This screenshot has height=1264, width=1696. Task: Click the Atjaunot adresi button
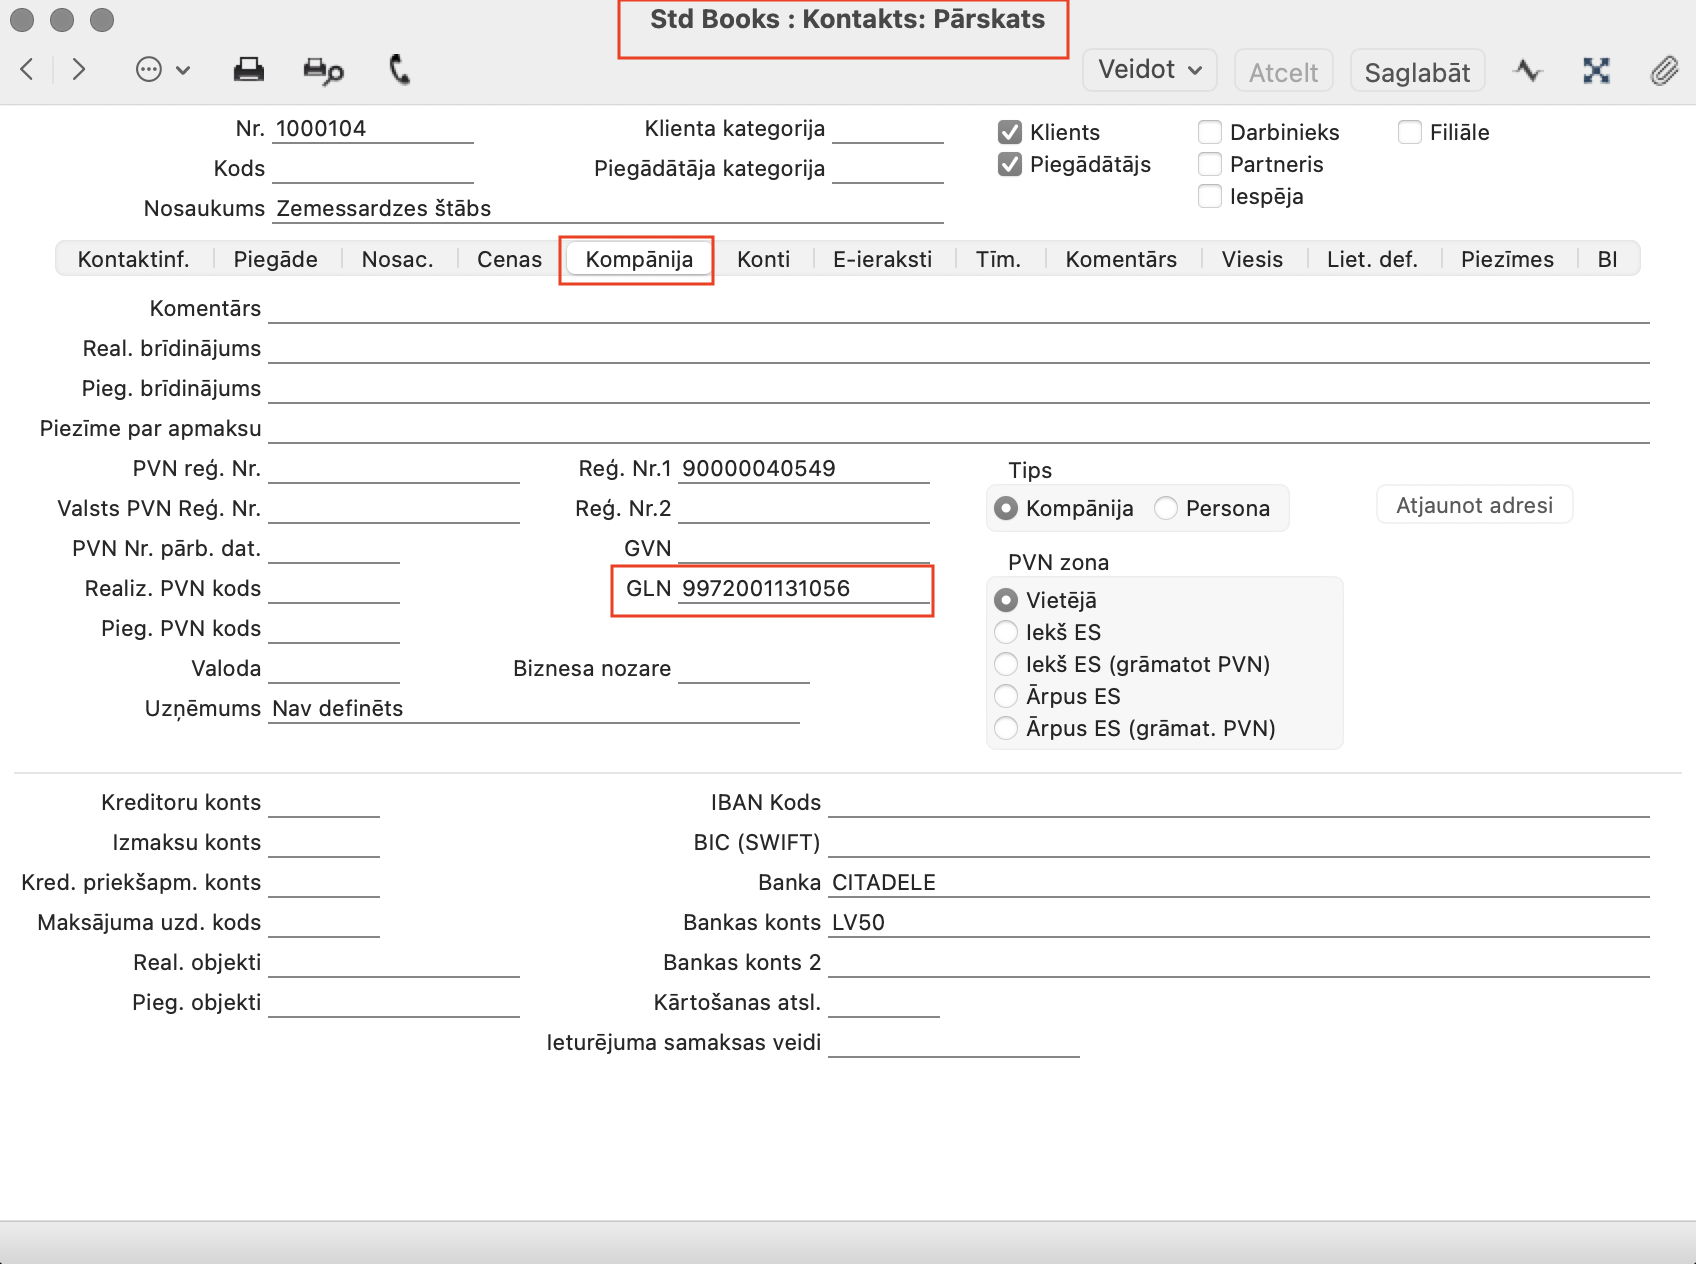1474,505
